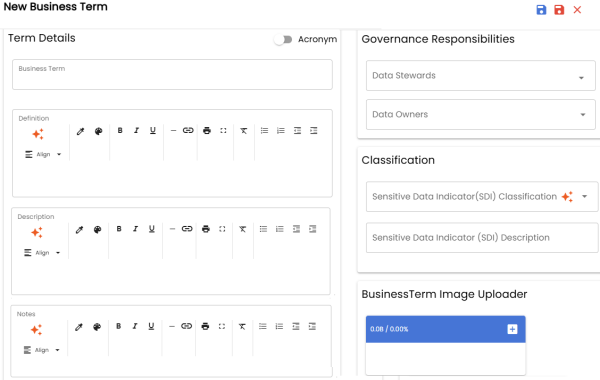Insert link in Notes editor
600x380 pixels.
[186, 326]
